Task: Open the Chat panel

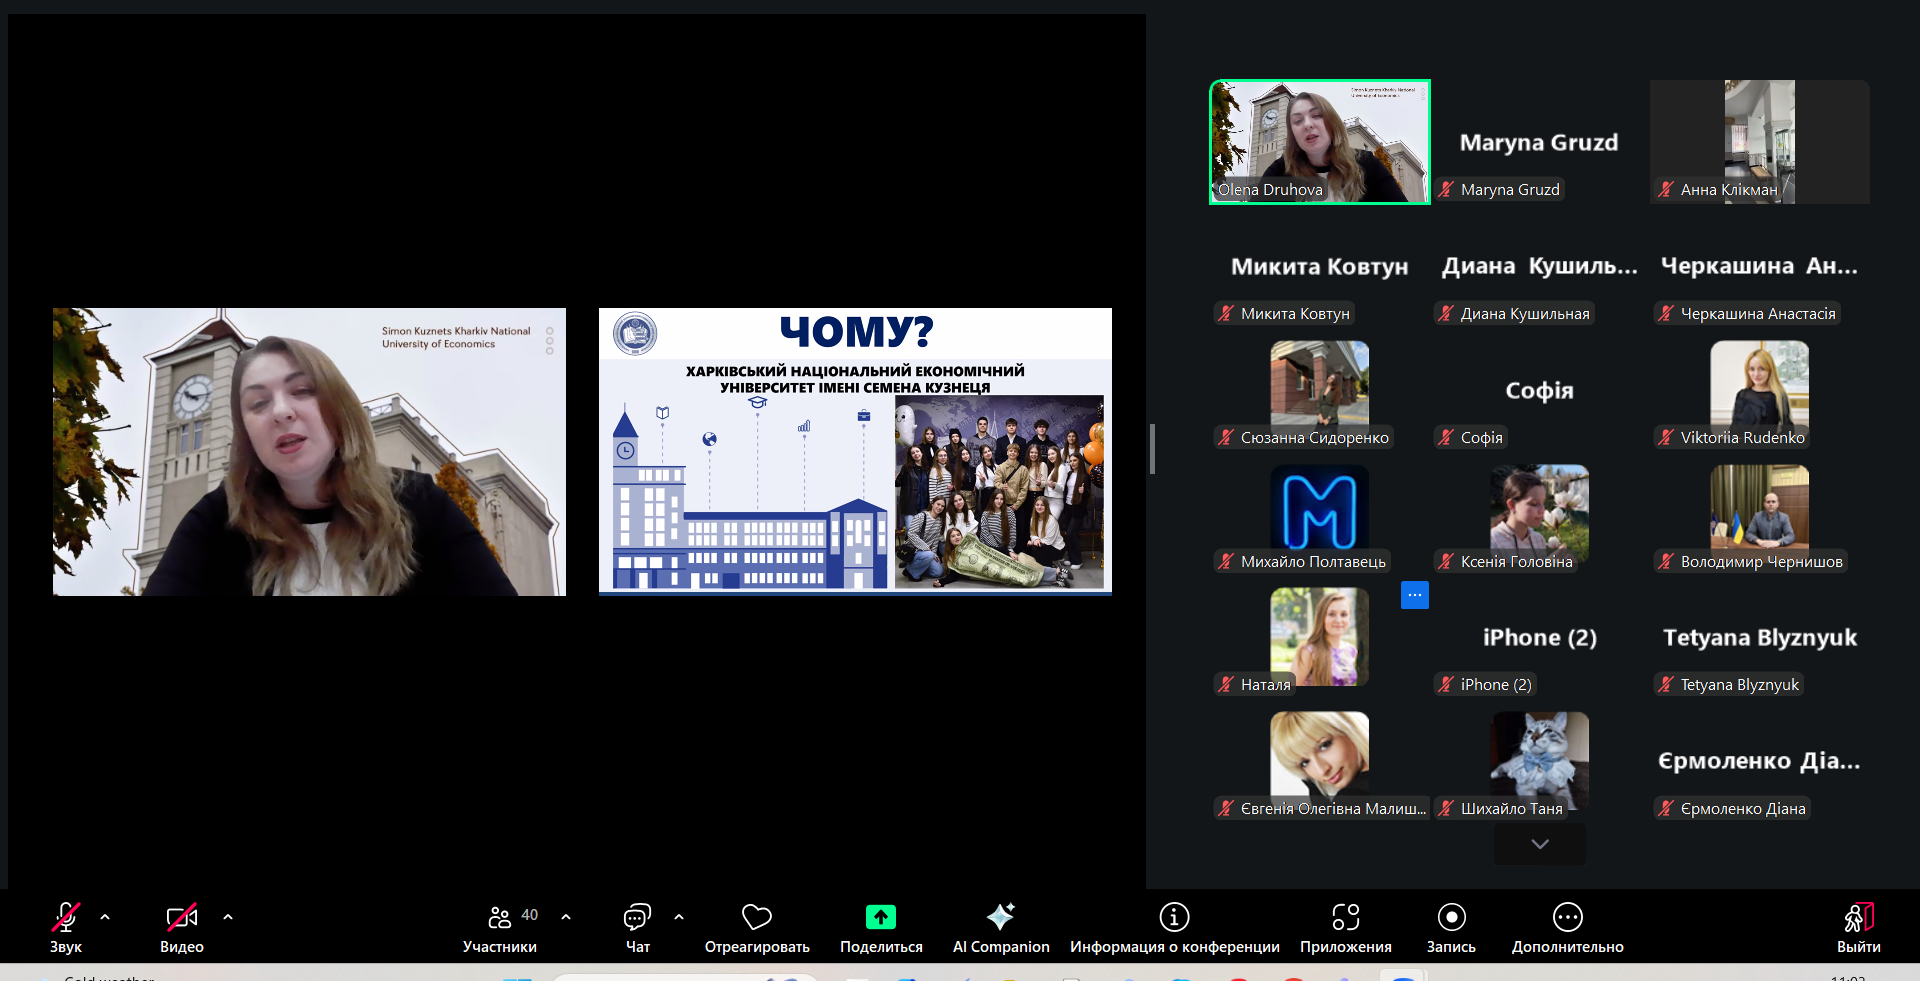Action: (637, 917)
